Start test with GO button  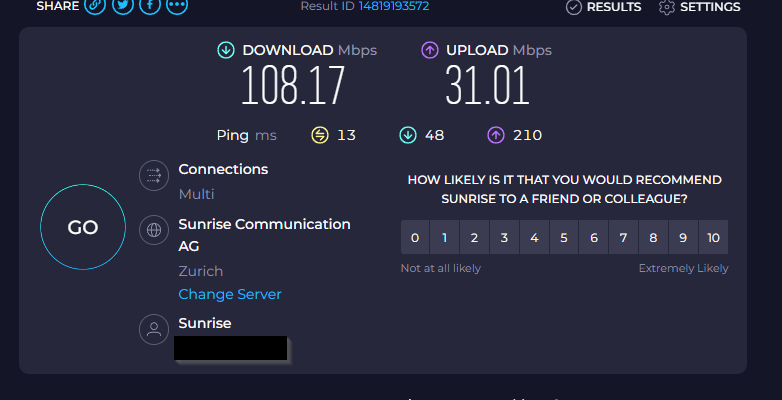83,227
